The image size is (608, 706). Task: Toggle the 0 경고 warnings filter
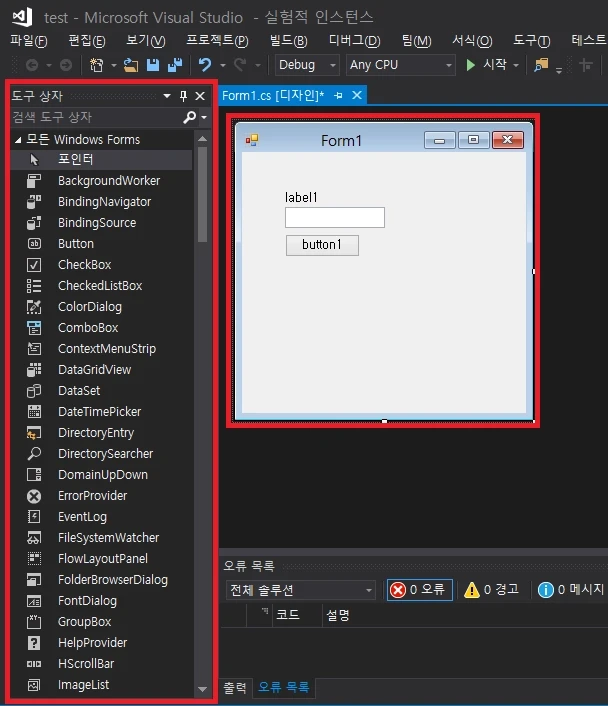point(492,590)
